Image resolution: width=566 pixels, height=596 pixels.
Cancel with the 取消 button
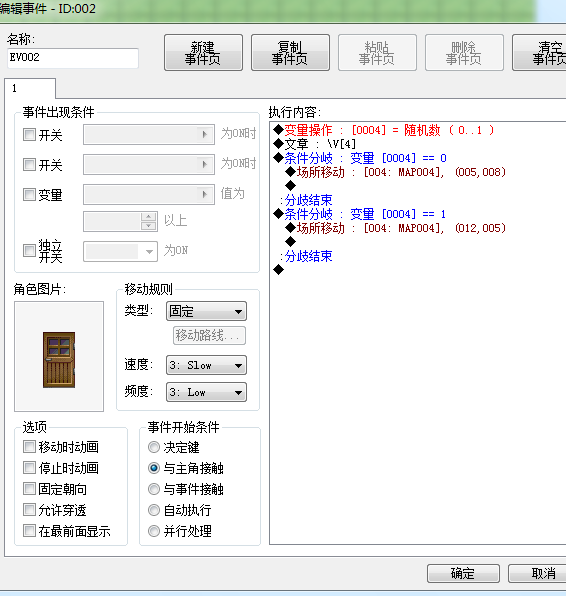pos(537,573)
